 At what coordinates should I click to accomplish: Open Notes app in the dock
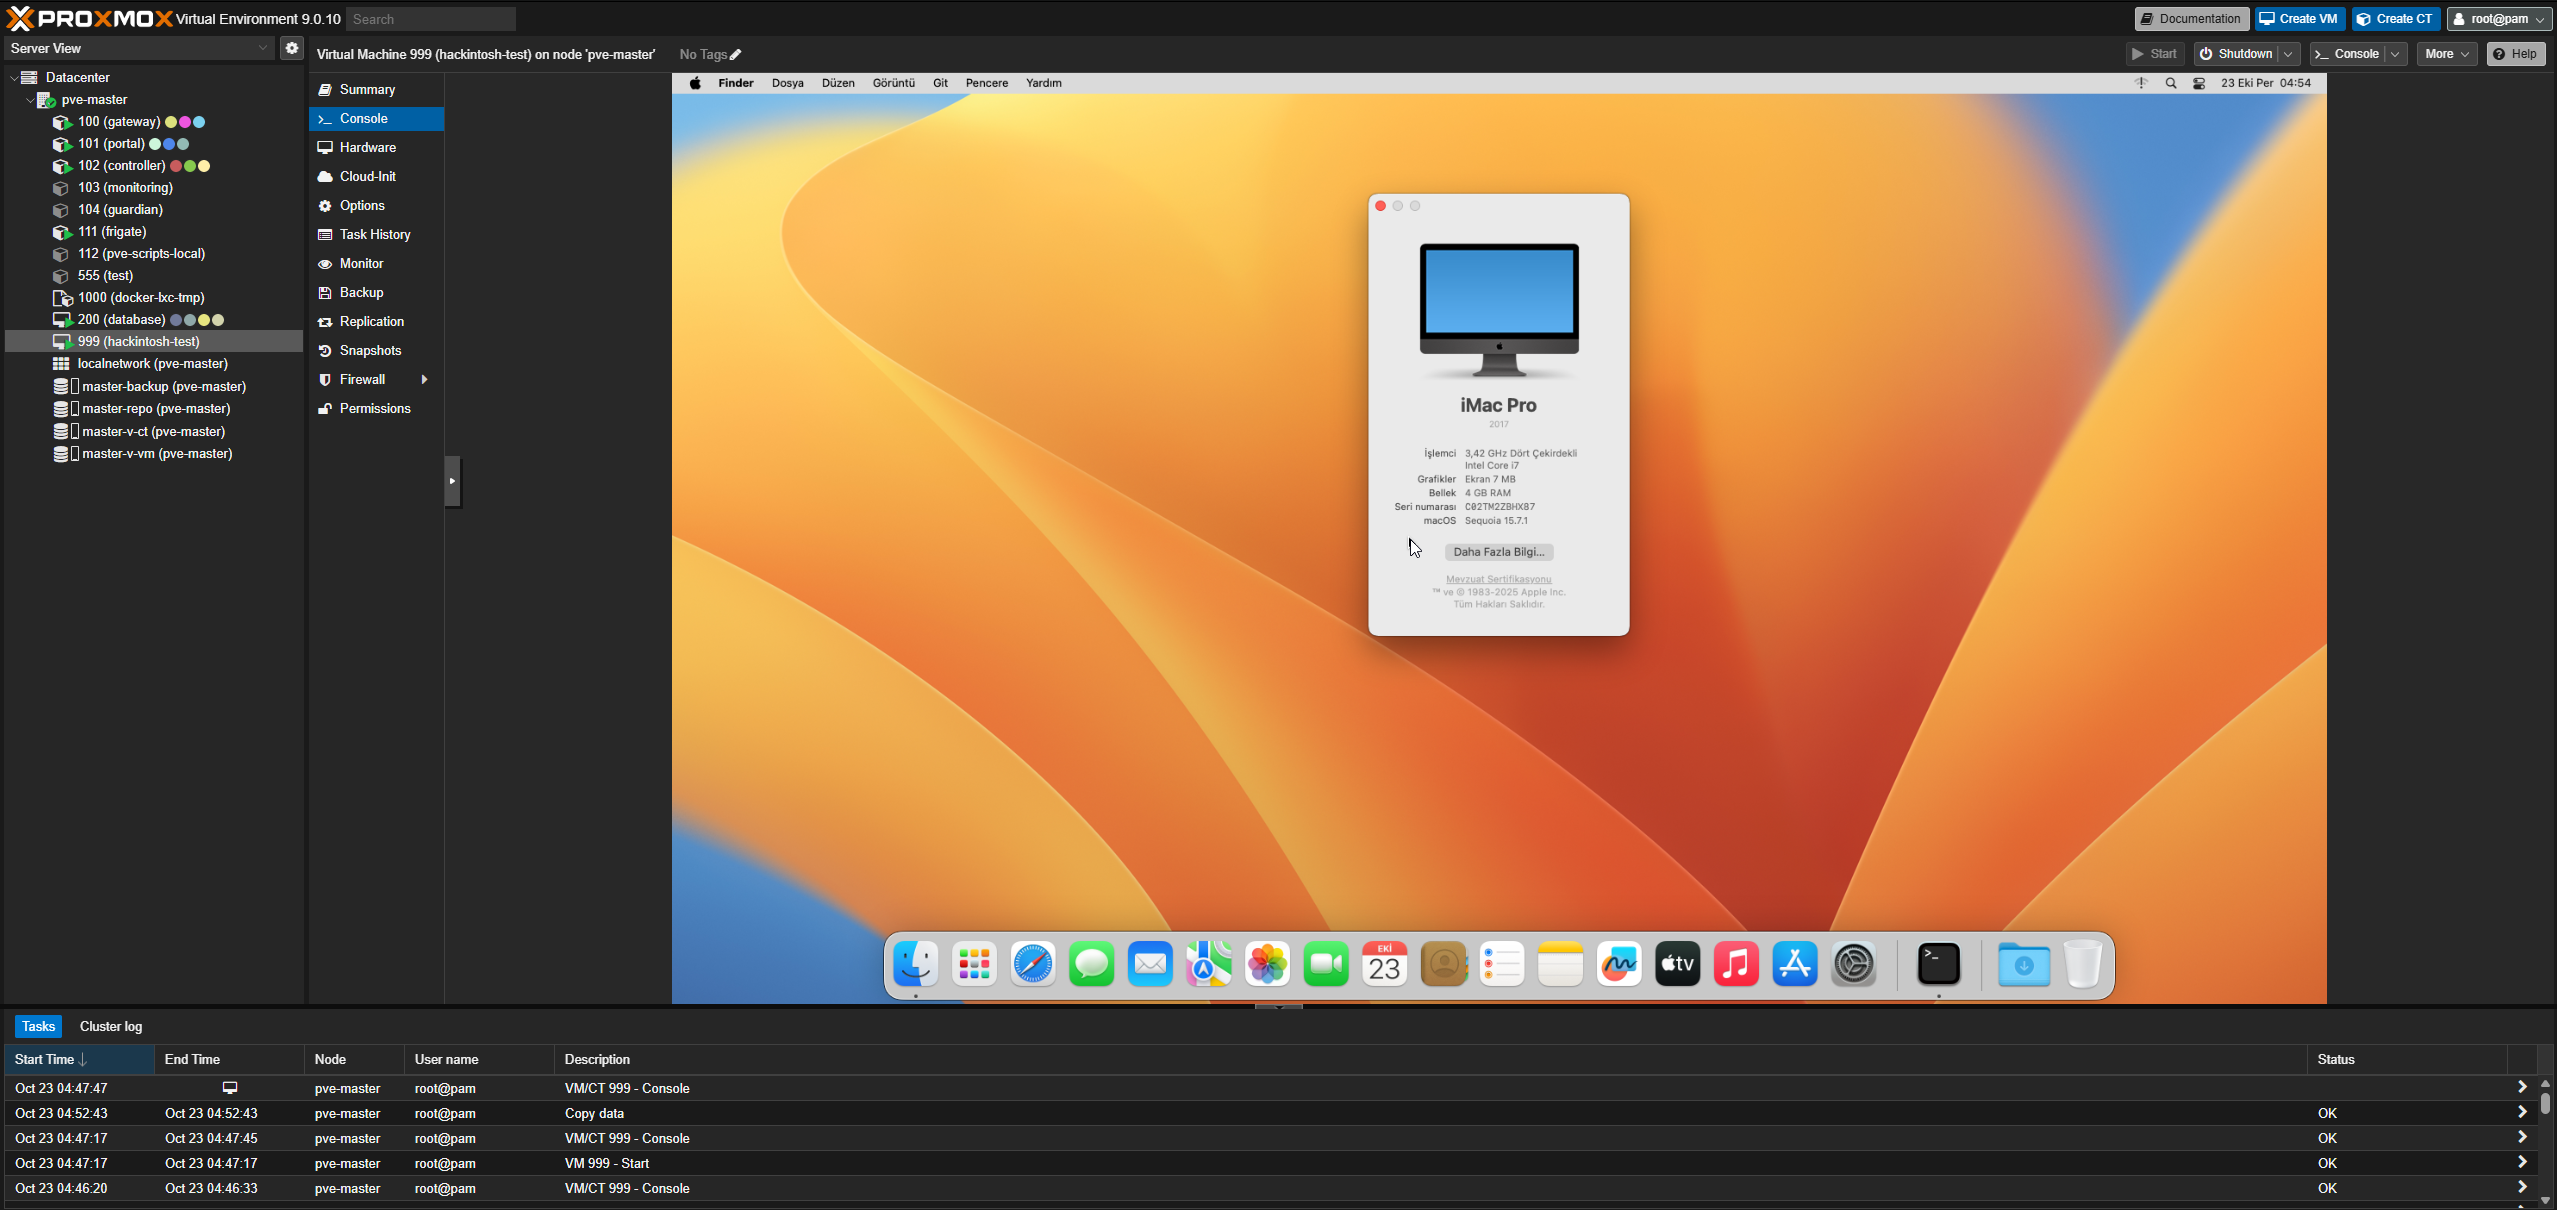[x=1561, y=964]
